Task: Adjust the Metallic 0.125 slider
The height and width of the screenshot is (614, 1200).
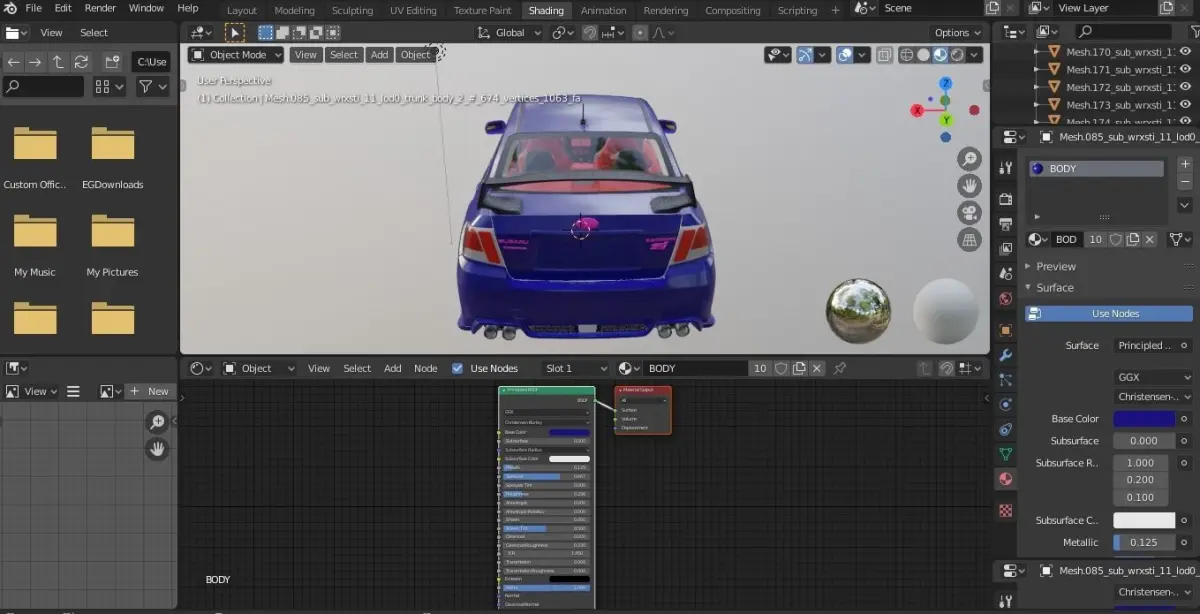Action: pyautogui.click(x=1144, y=542)
